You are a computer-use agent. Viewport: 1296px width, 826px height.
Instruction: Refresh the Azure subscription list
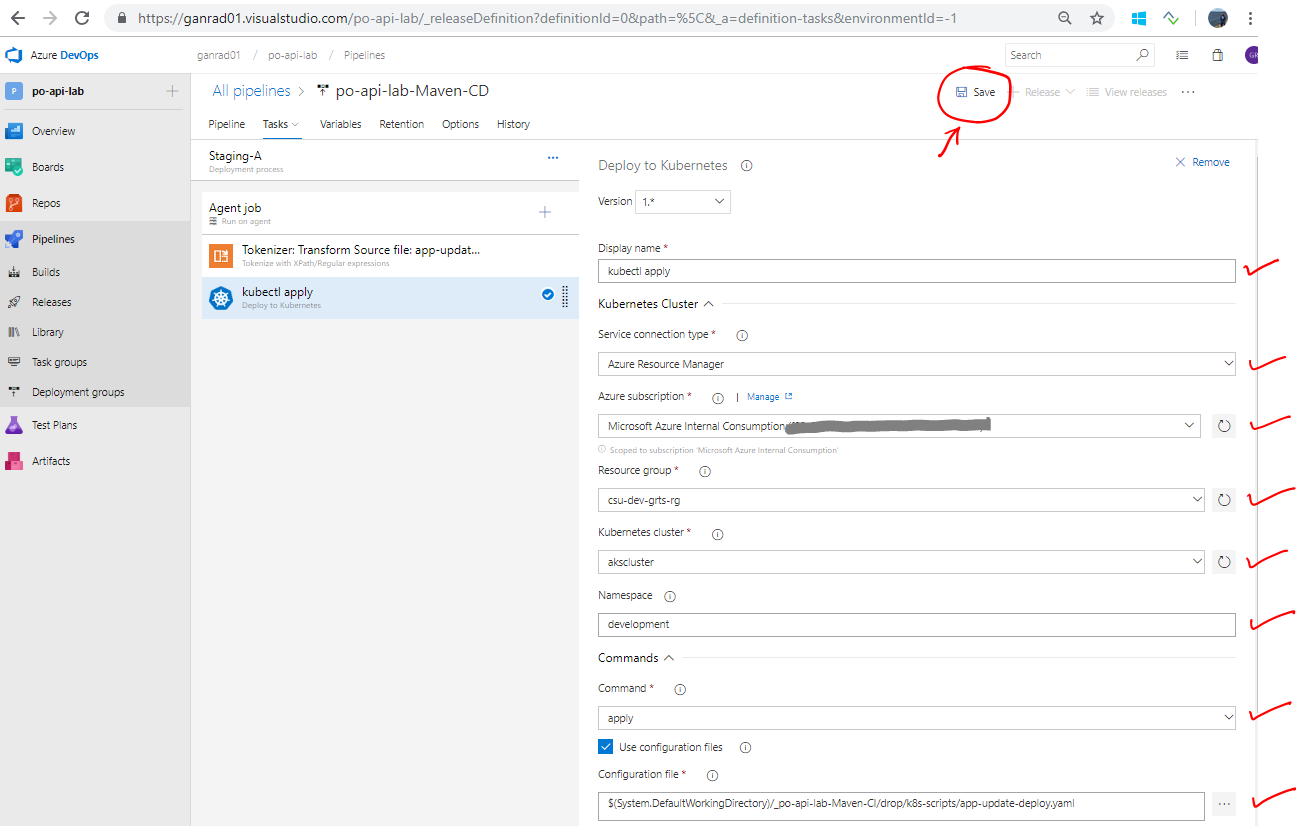1224,426
